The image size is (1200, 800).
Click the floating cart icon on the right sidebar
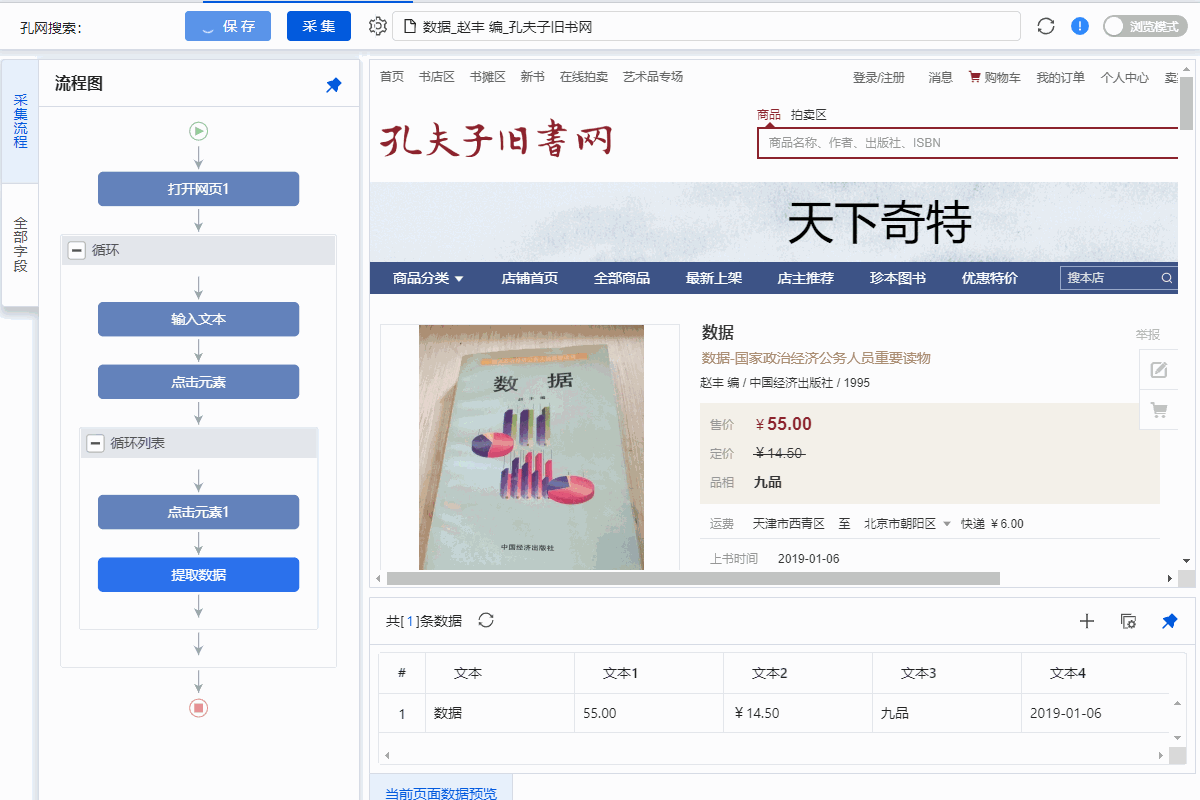[1159, 410]
